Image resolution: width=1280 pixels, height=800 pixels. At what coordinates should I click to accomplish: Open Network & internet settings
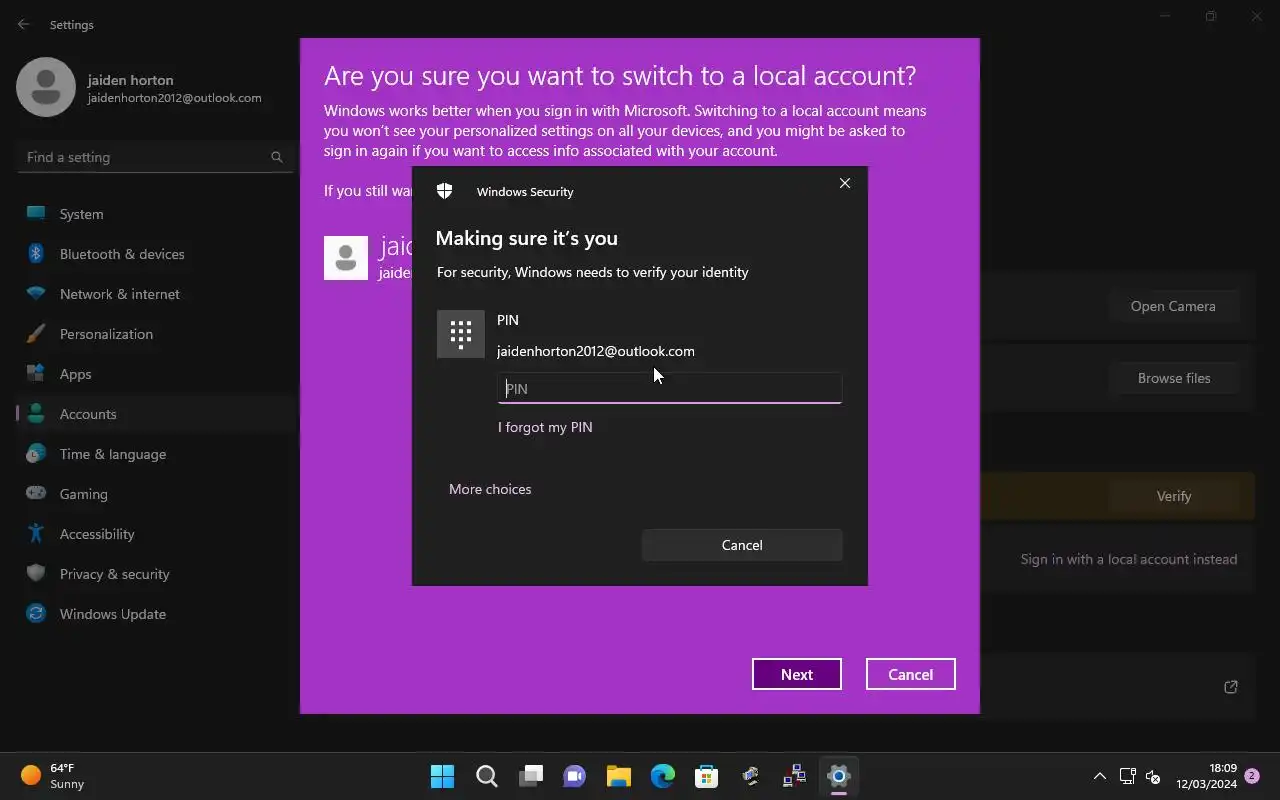[155, 294]
